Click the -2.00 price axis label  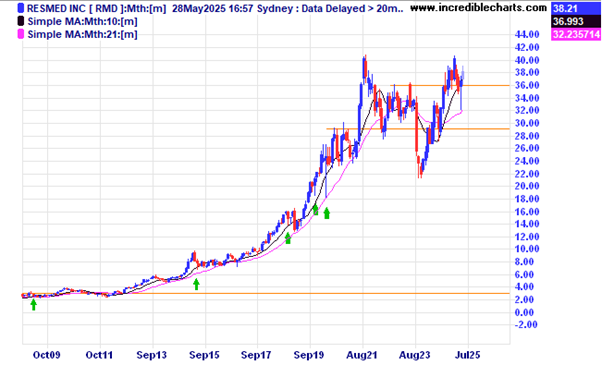point(525,324)
